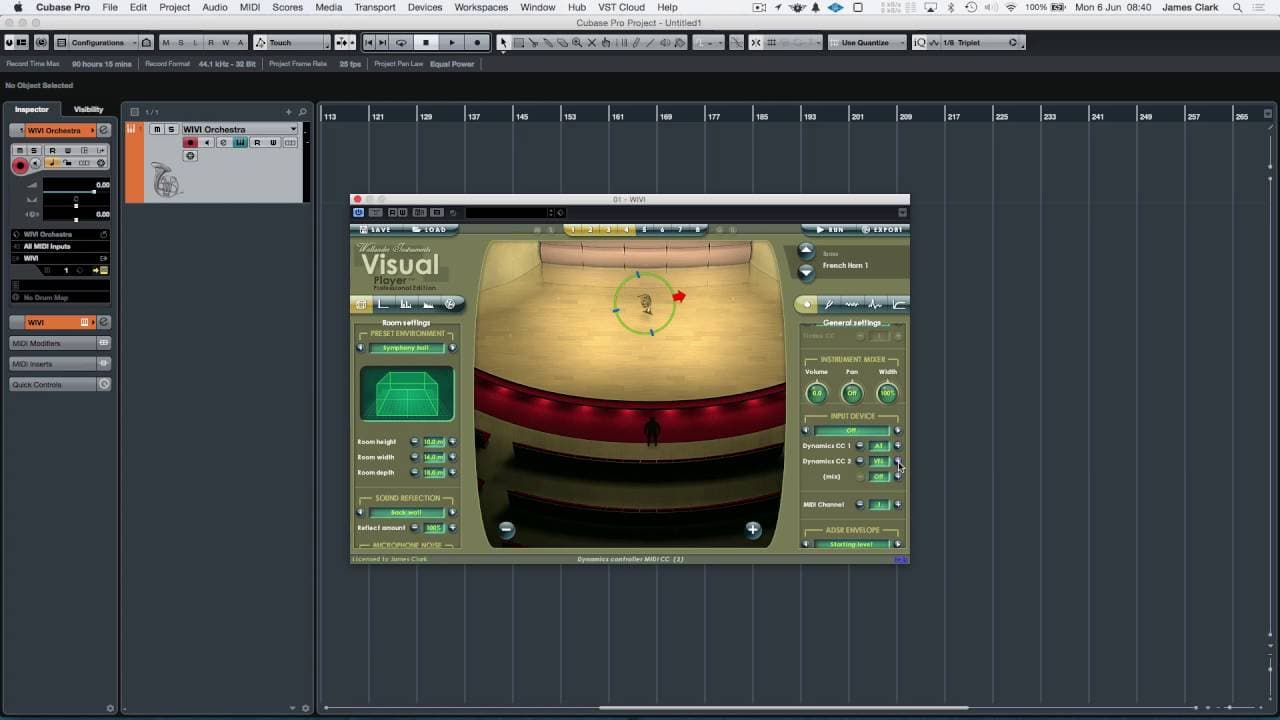This screenshot has width=1280, height=720.
Task: Toggle Write Automation on WIVI Orchestra track row
Action: 273,143
